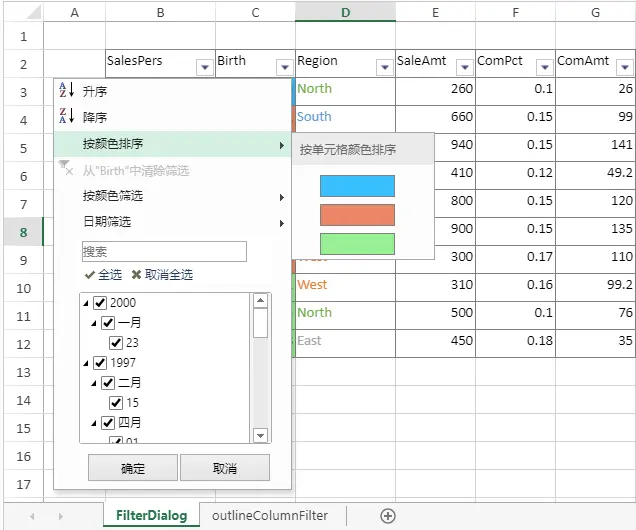Select column E header
Viewport: 636px width, 530px height.
pos(435,12)
